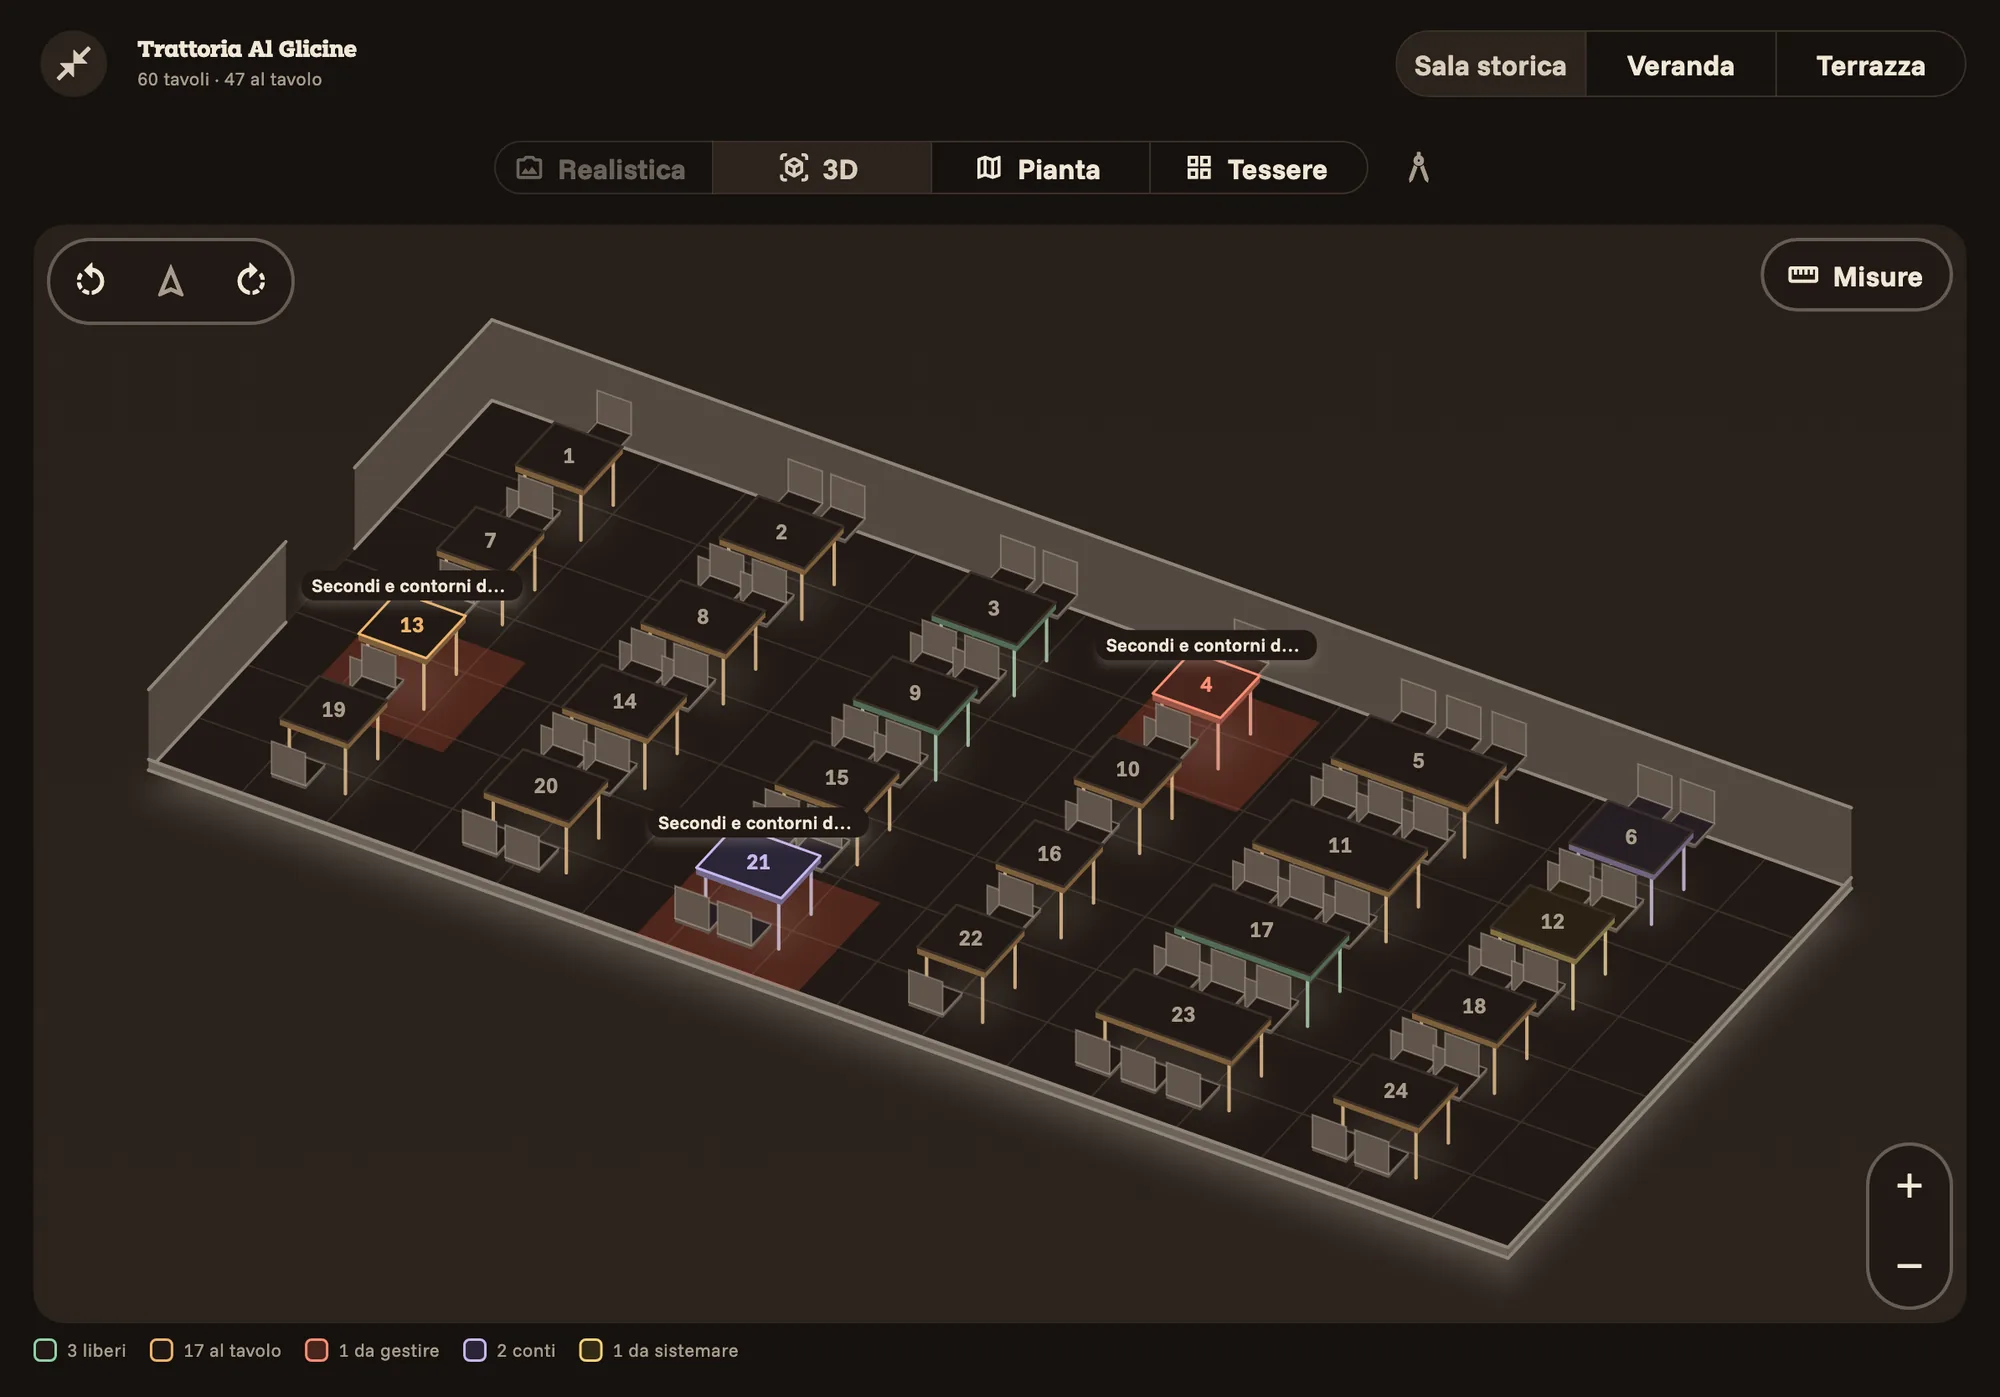Zoom out with the minus button
The height and width of the screenshot is (1397, 2000).
[1909, 1266]
